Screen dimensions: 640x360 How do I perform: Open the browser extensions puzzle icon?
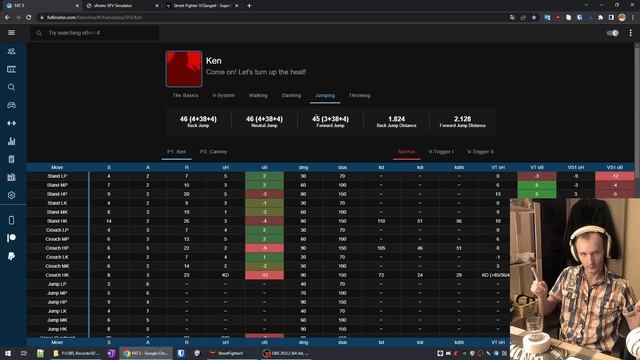600,18
